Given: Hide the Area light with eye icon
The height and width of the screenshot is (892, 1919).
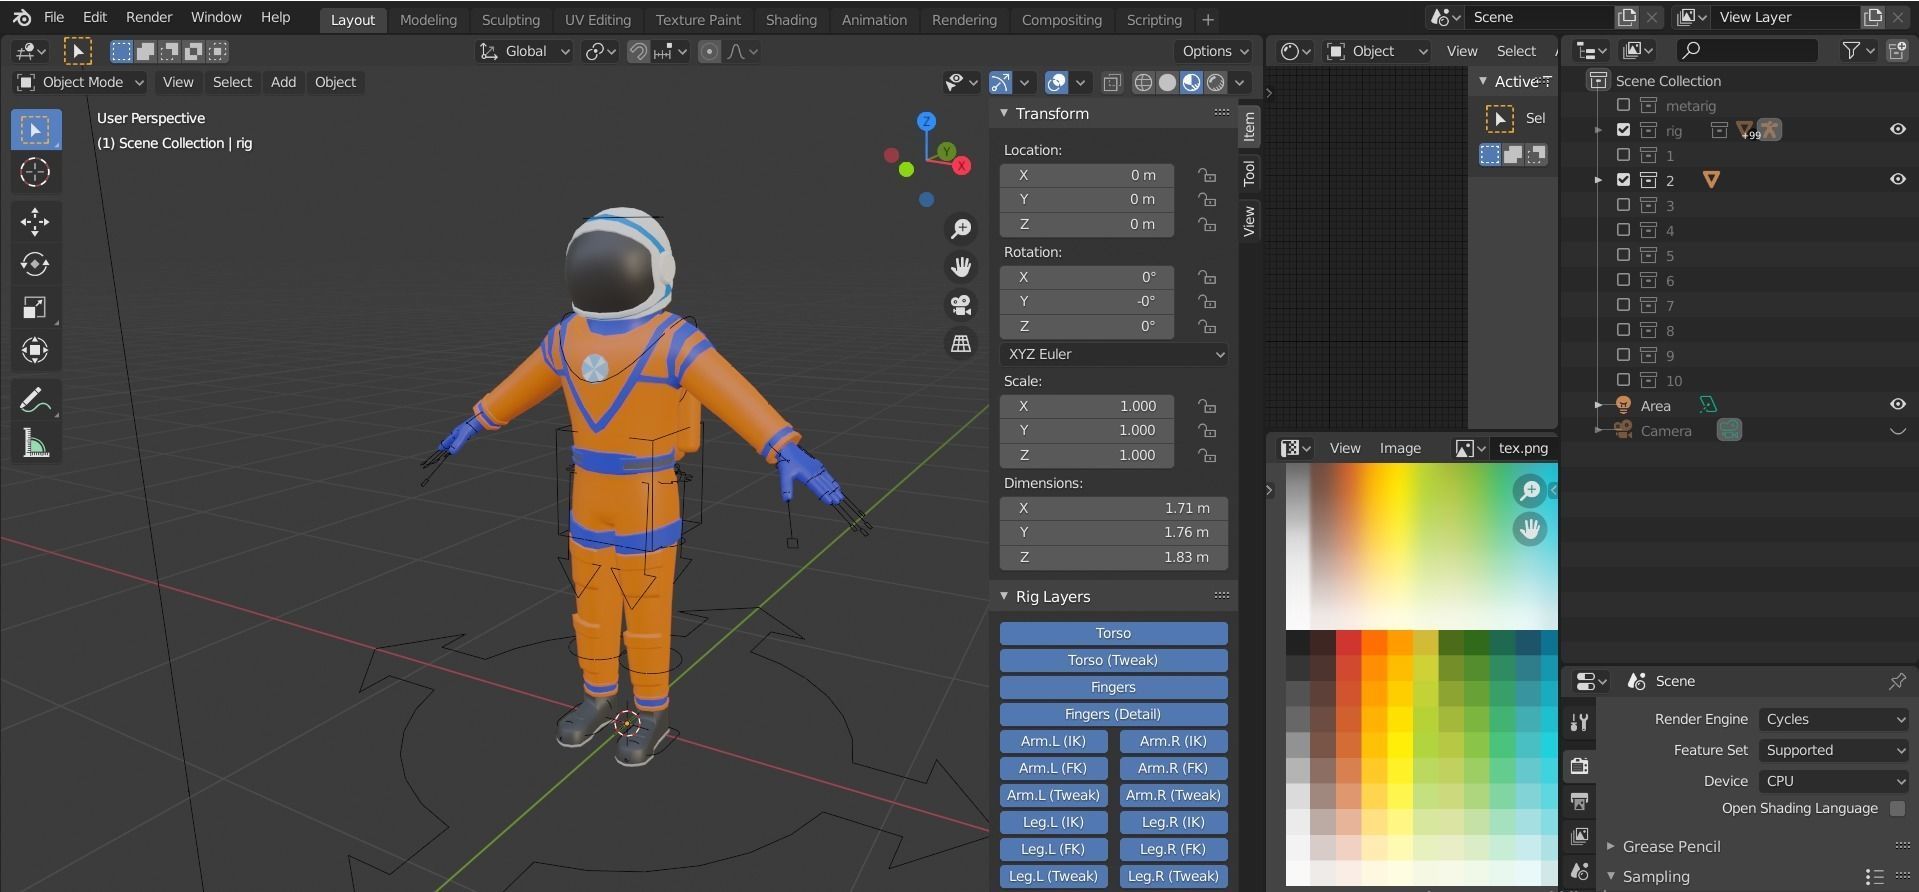Looking at the screenshot, I should (x=1897, y=404).
